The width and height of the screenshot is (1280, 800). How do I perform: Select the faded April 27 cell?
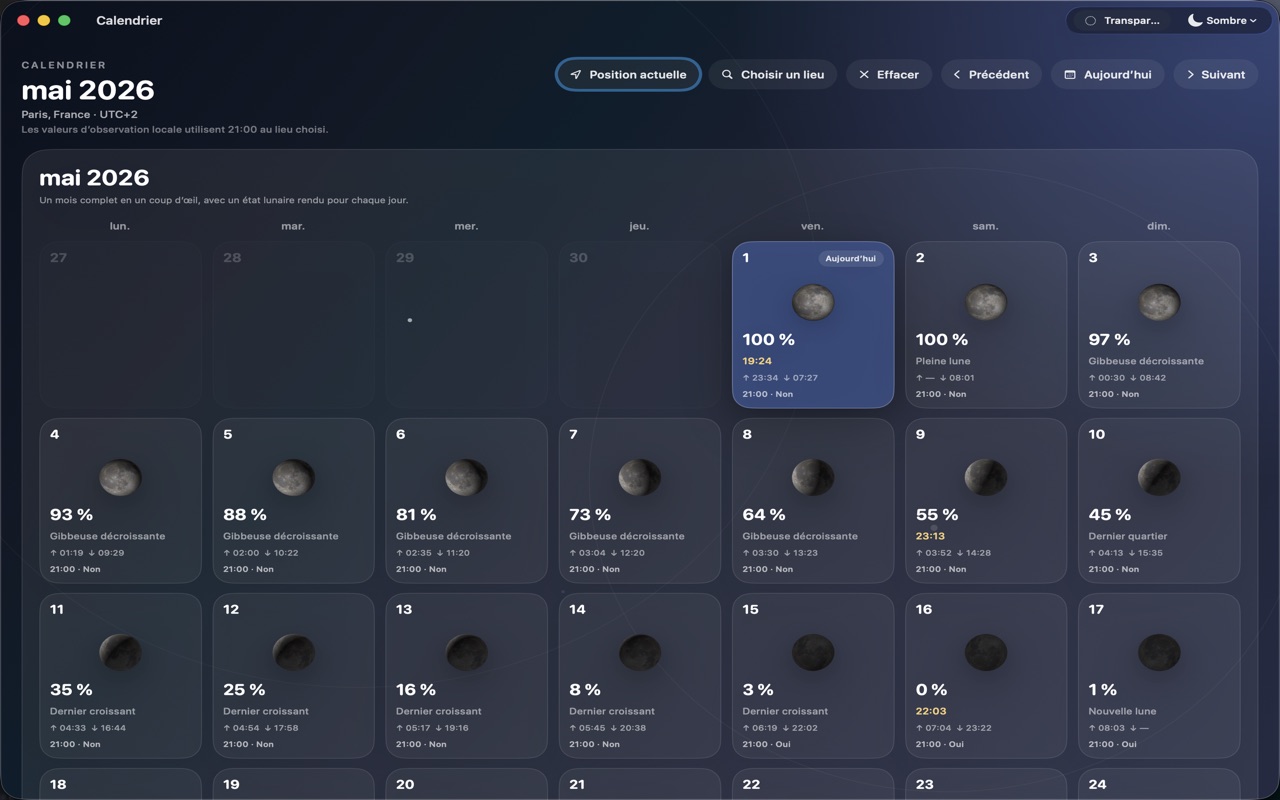click(120, 324)
